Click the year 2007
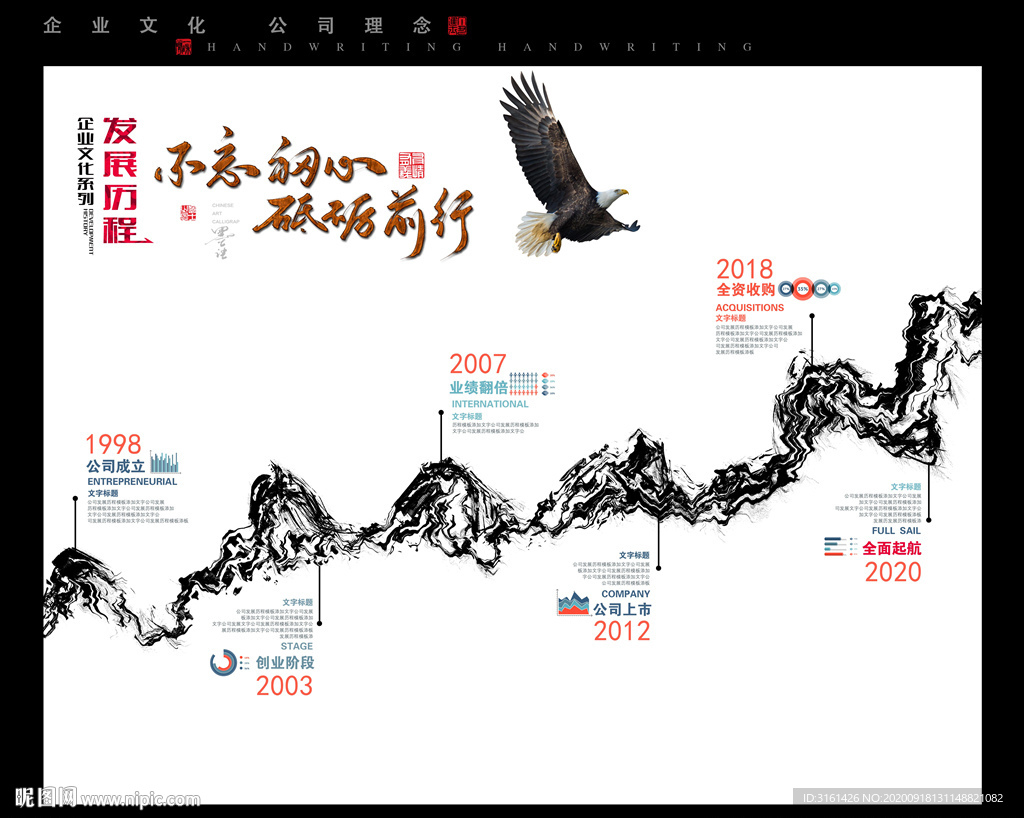 (x=478, y=364)
